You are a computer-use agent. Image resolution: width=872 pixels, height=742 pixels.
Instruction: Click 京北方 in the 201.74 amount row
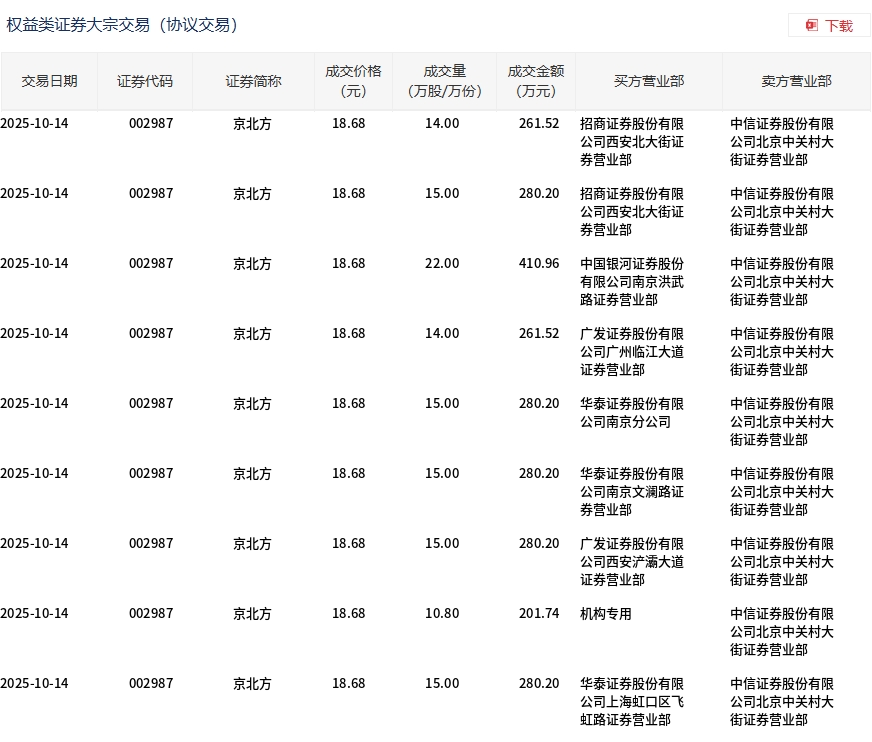point(252,614)
